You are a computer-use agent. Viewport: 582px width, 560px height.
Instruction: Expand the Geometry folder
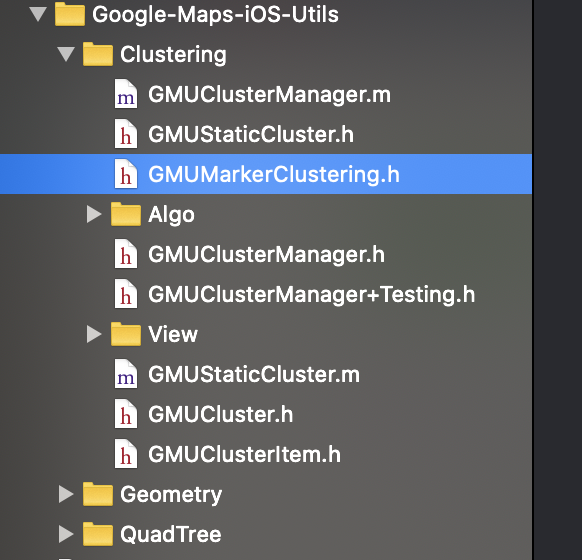click(66, 494)
